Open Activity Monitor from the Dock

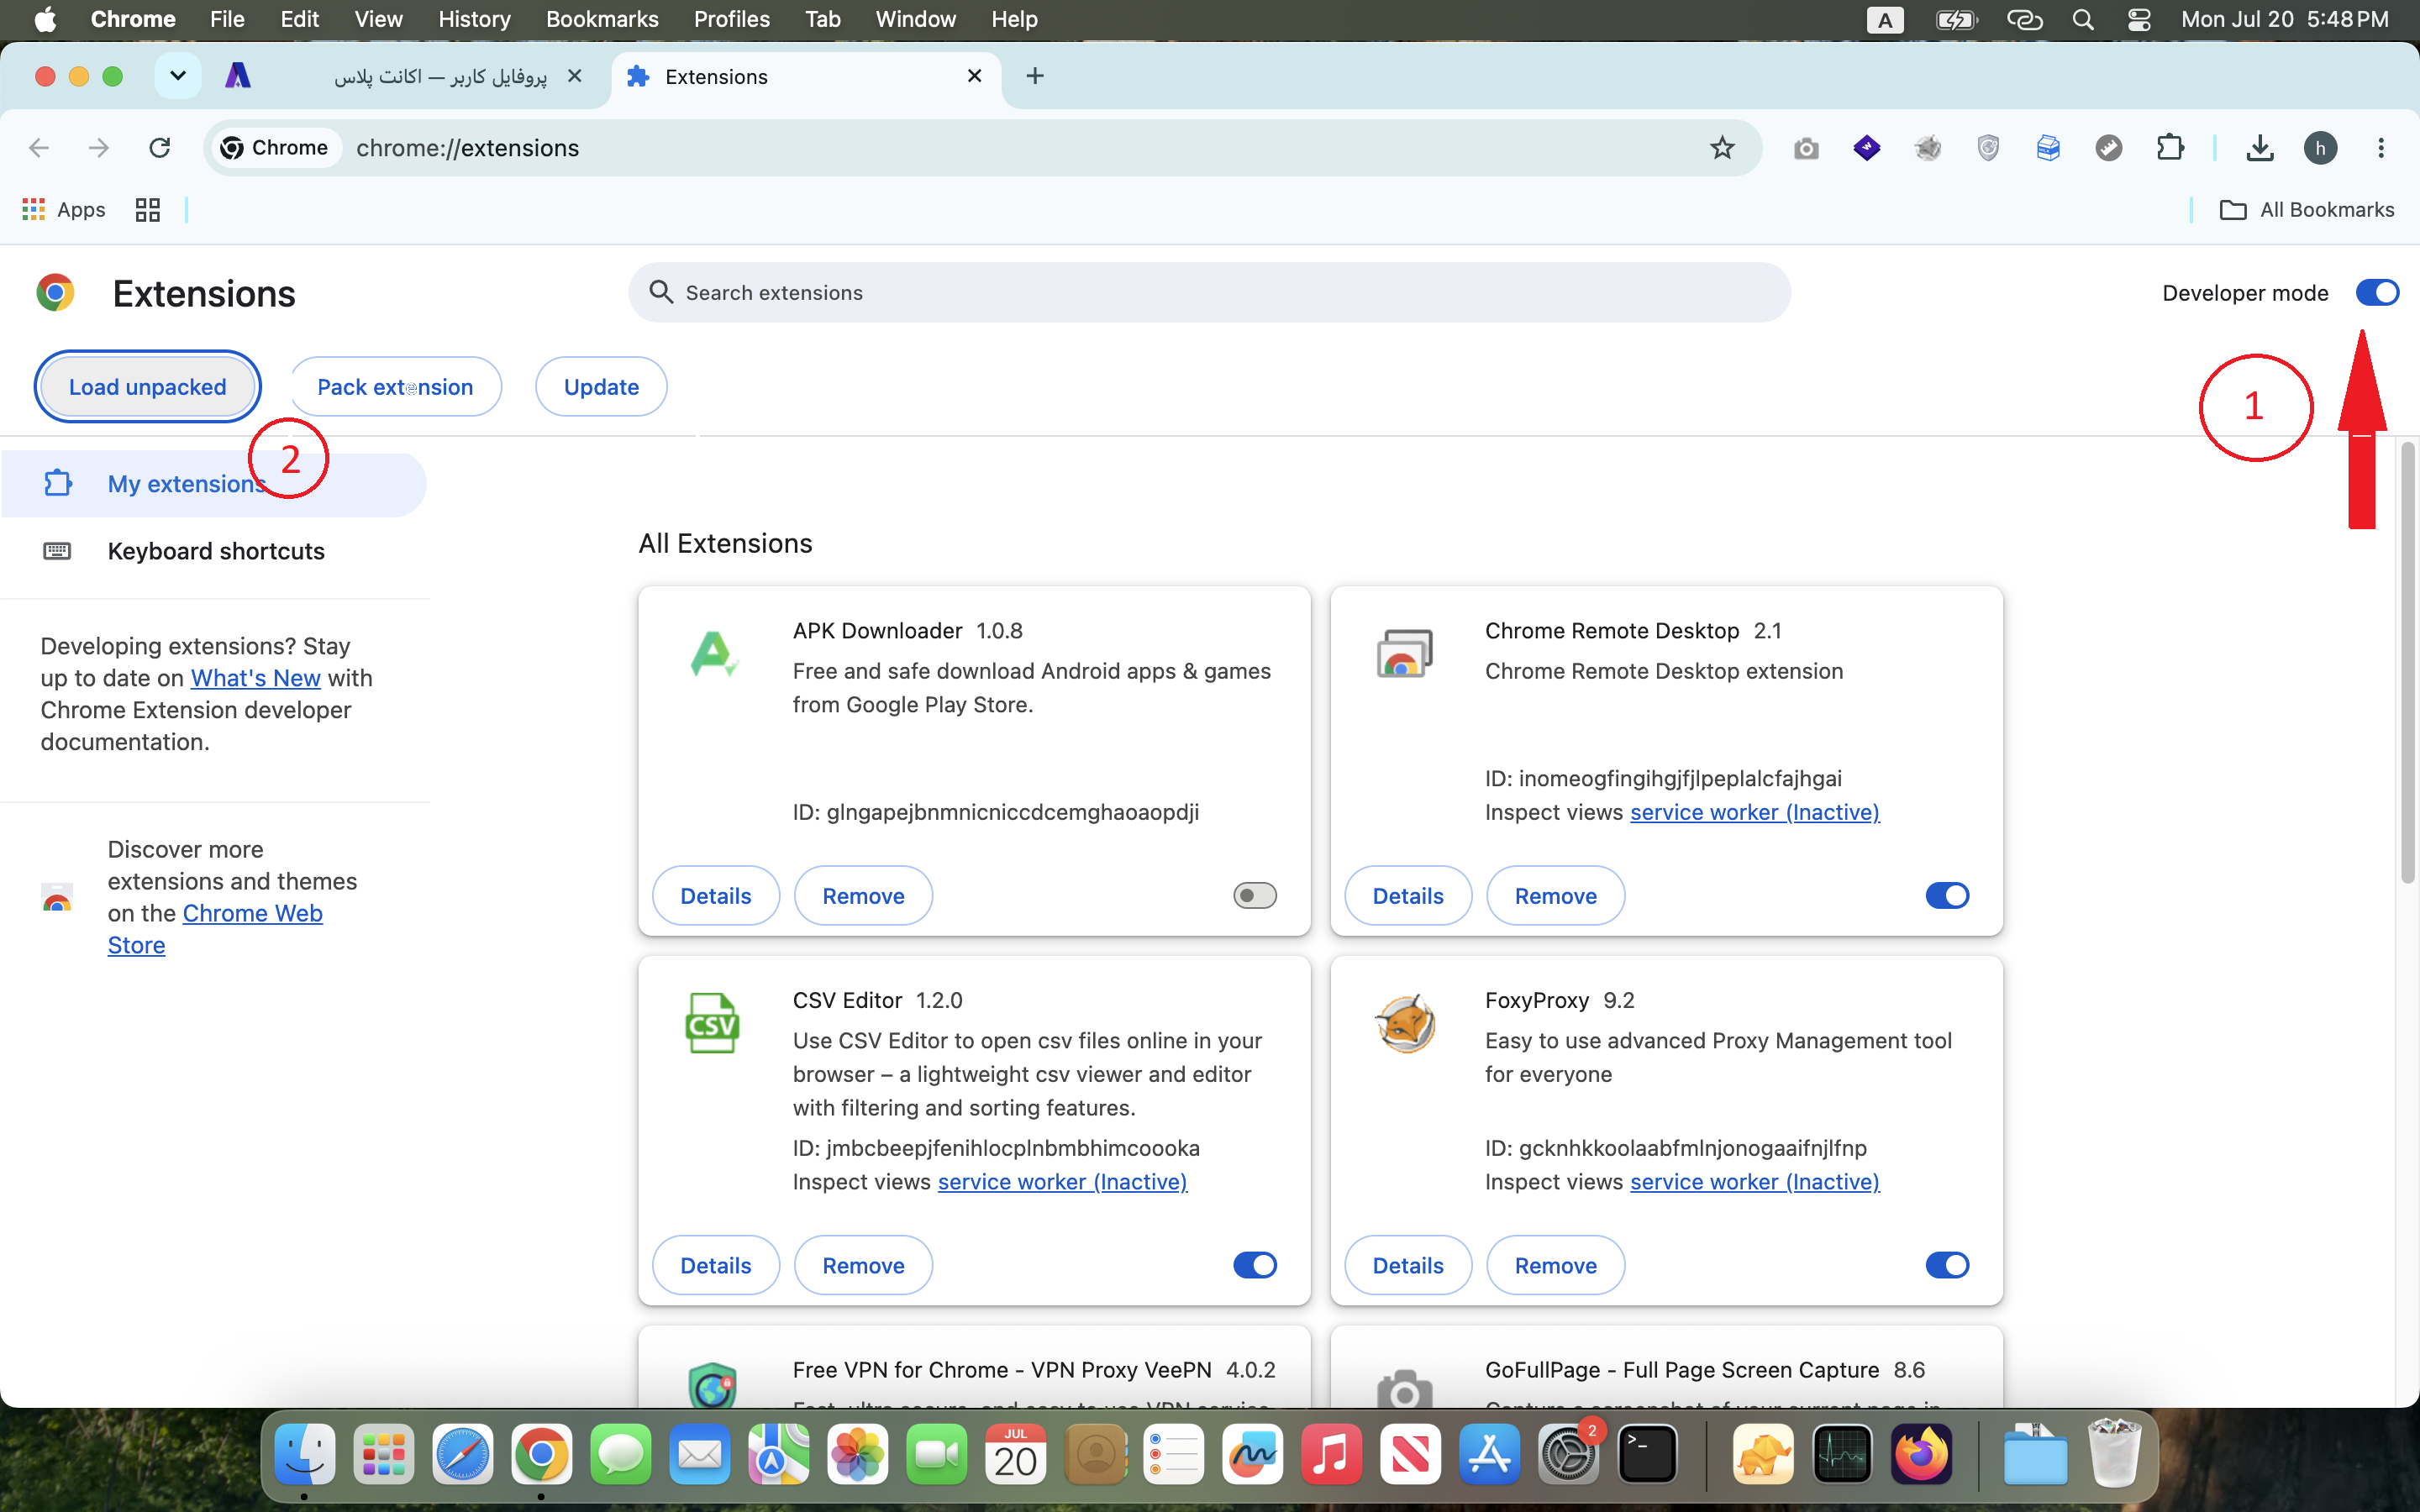click(x=1842, y=1454)
